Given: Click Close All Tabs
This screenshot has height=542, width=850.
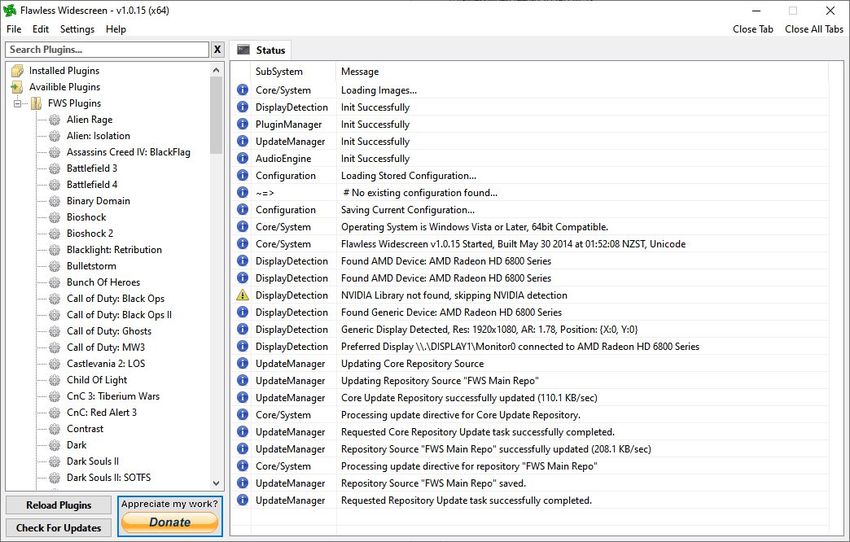Looking at the screenshot, I should point(814,29).
